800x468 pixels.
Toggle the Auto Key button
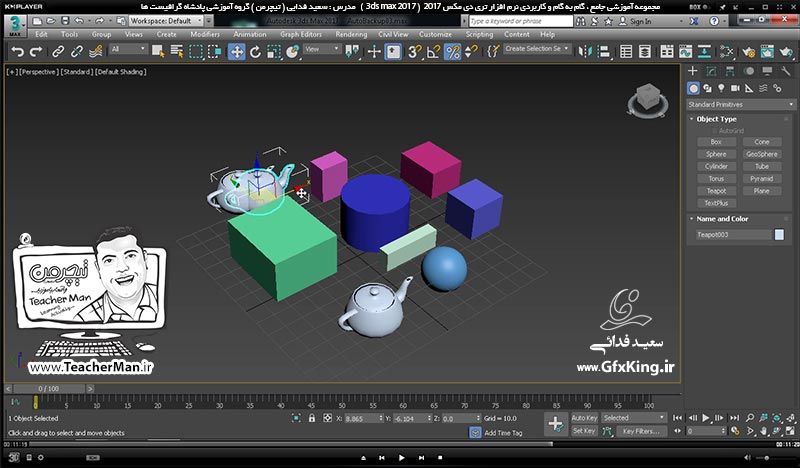click(584, 417)
